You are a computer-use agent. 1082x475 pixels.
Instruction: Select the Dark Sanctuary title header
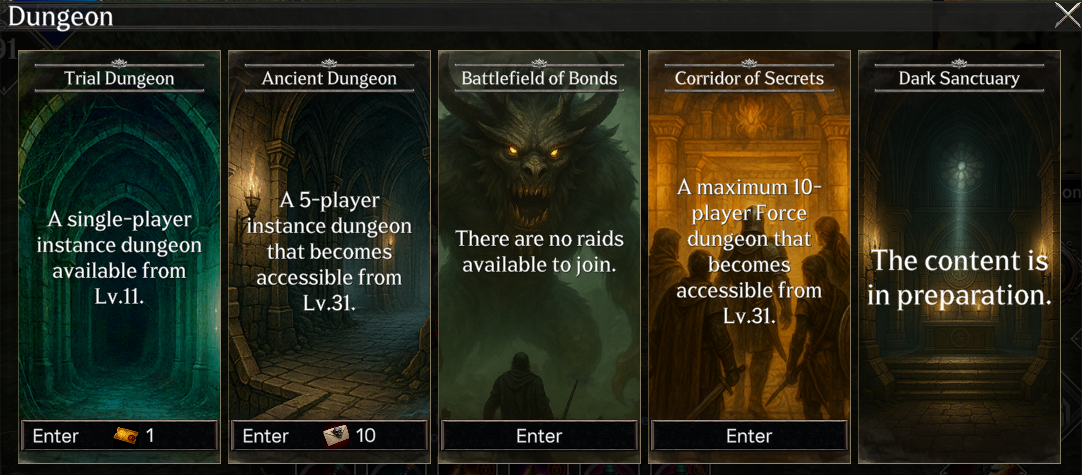(x=958, y=78)
